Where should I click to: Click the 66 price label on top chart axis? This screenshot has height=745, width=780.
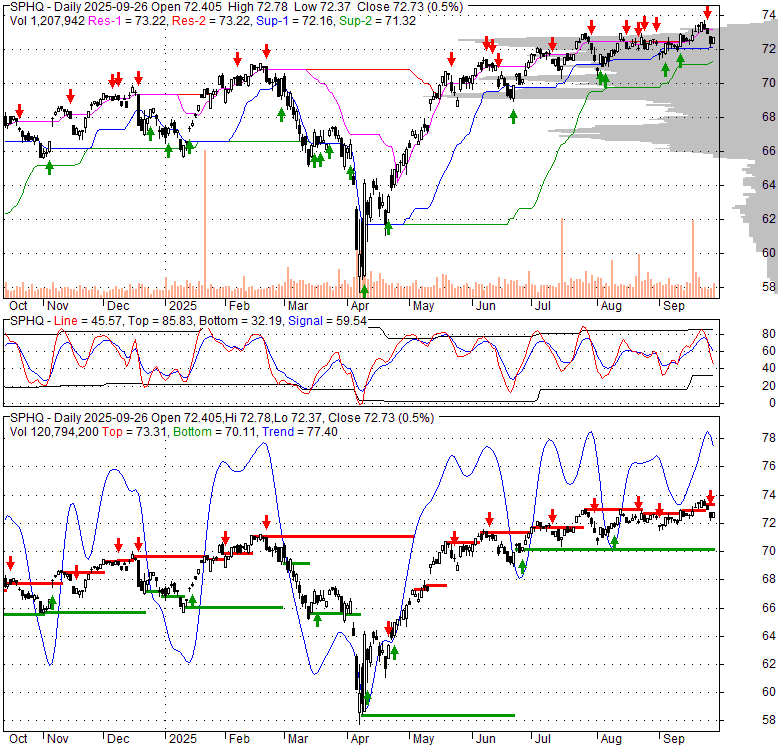click(769, 151)
